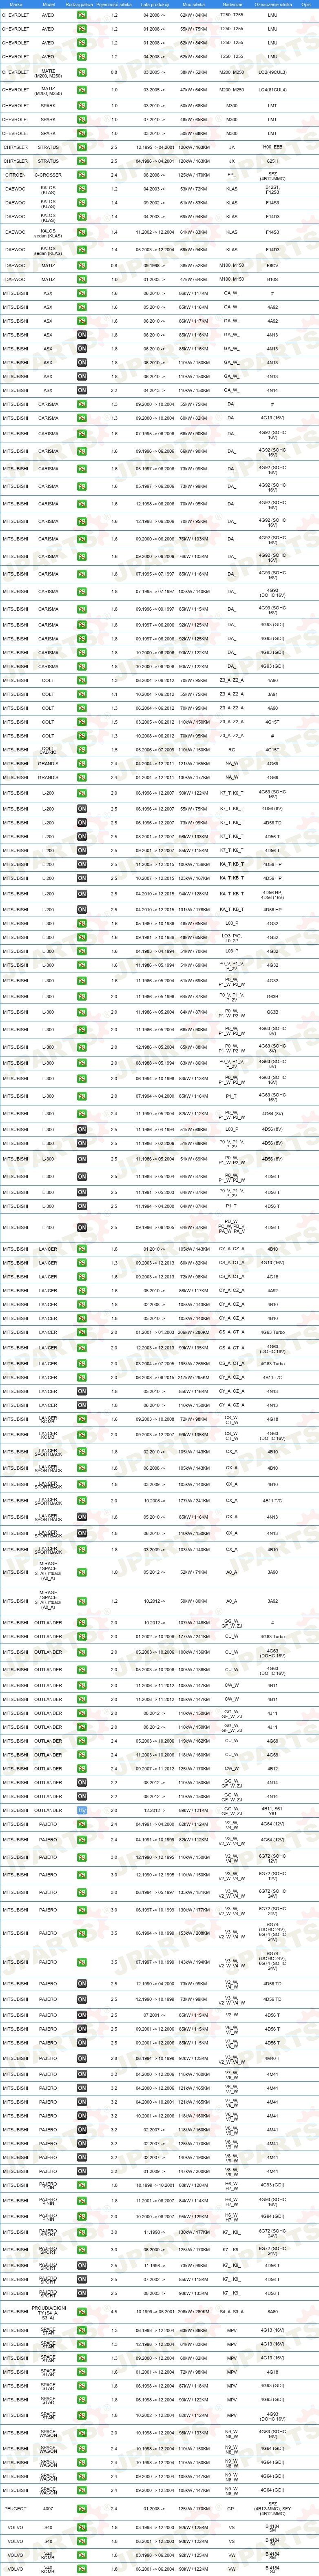Select the COLT CABRIO model cell
The height and width of the screenshot is (2576, 319).
pyautogui.click(x=48, y=750)
